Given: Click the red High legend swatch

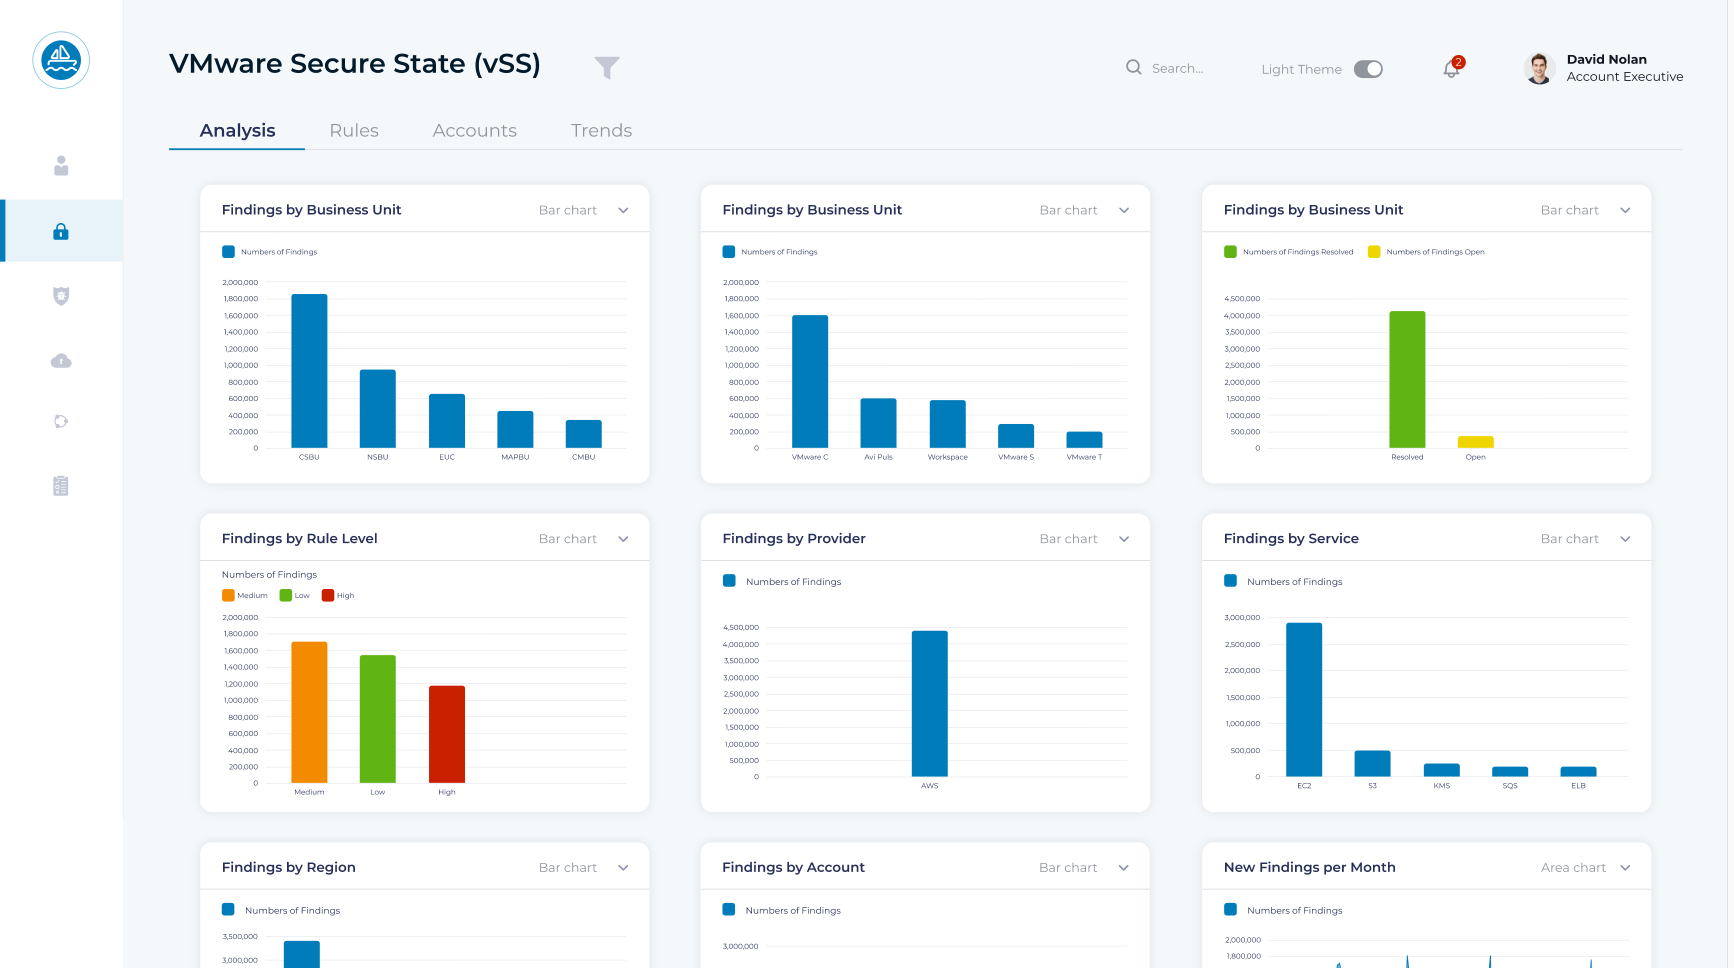Looking at the screenshot, I should pos(328,596).
